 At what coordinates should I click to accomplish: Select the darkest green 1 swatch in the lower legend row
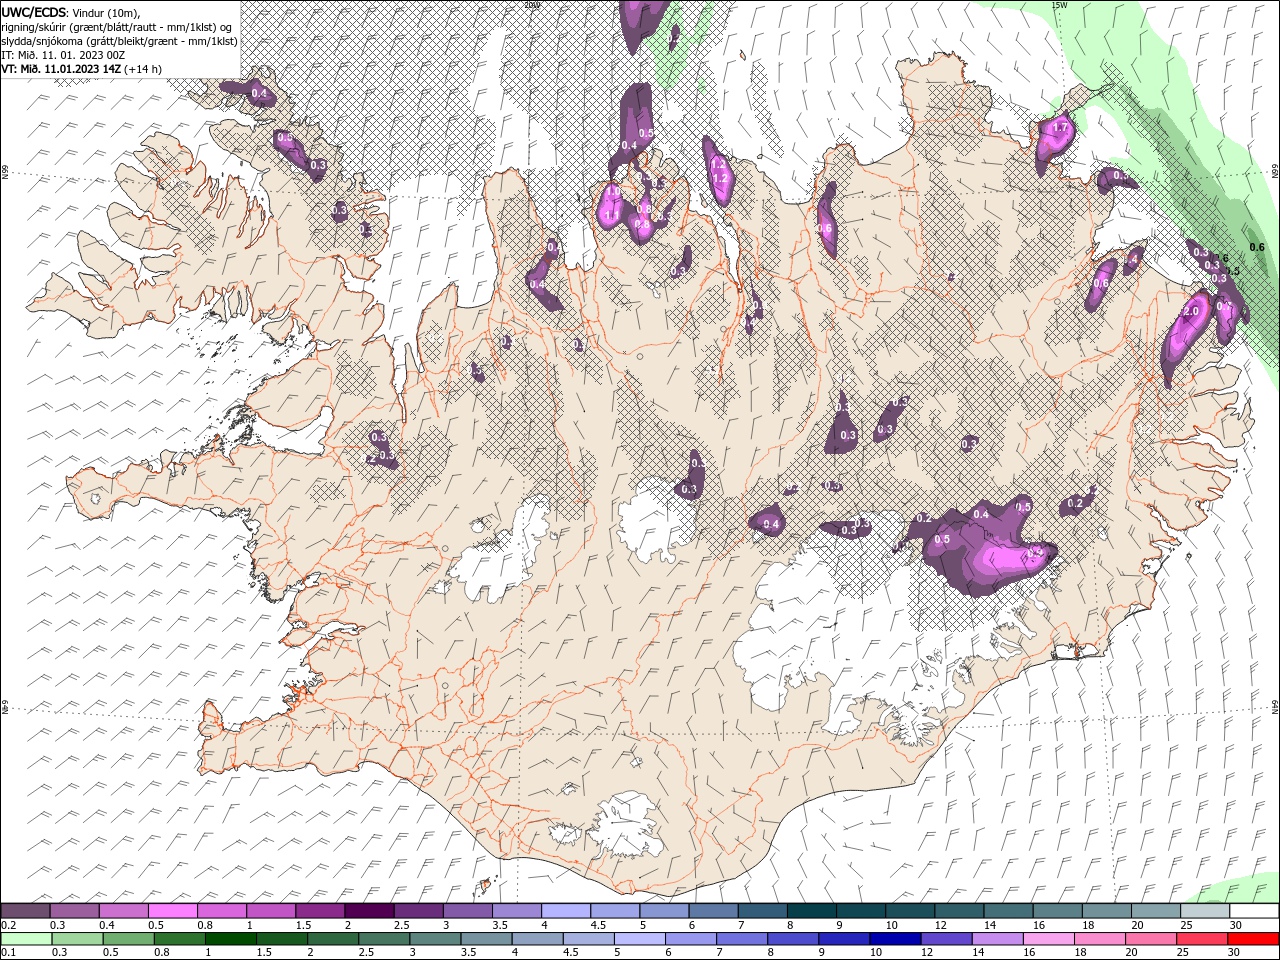231,939
